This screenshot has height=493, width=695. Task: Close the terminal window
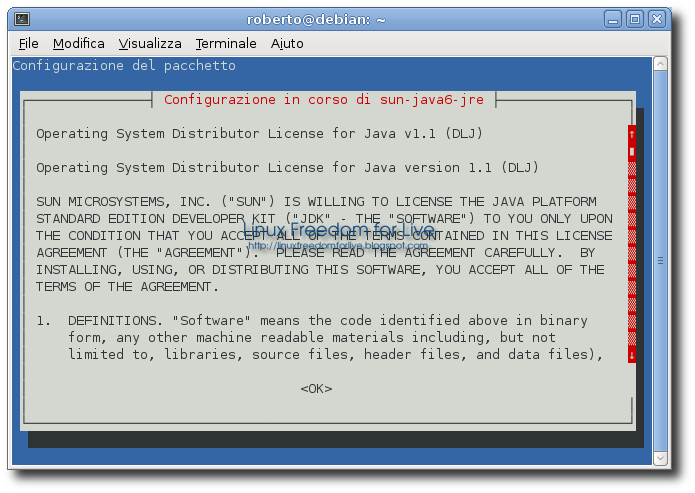tap(657, 20)
